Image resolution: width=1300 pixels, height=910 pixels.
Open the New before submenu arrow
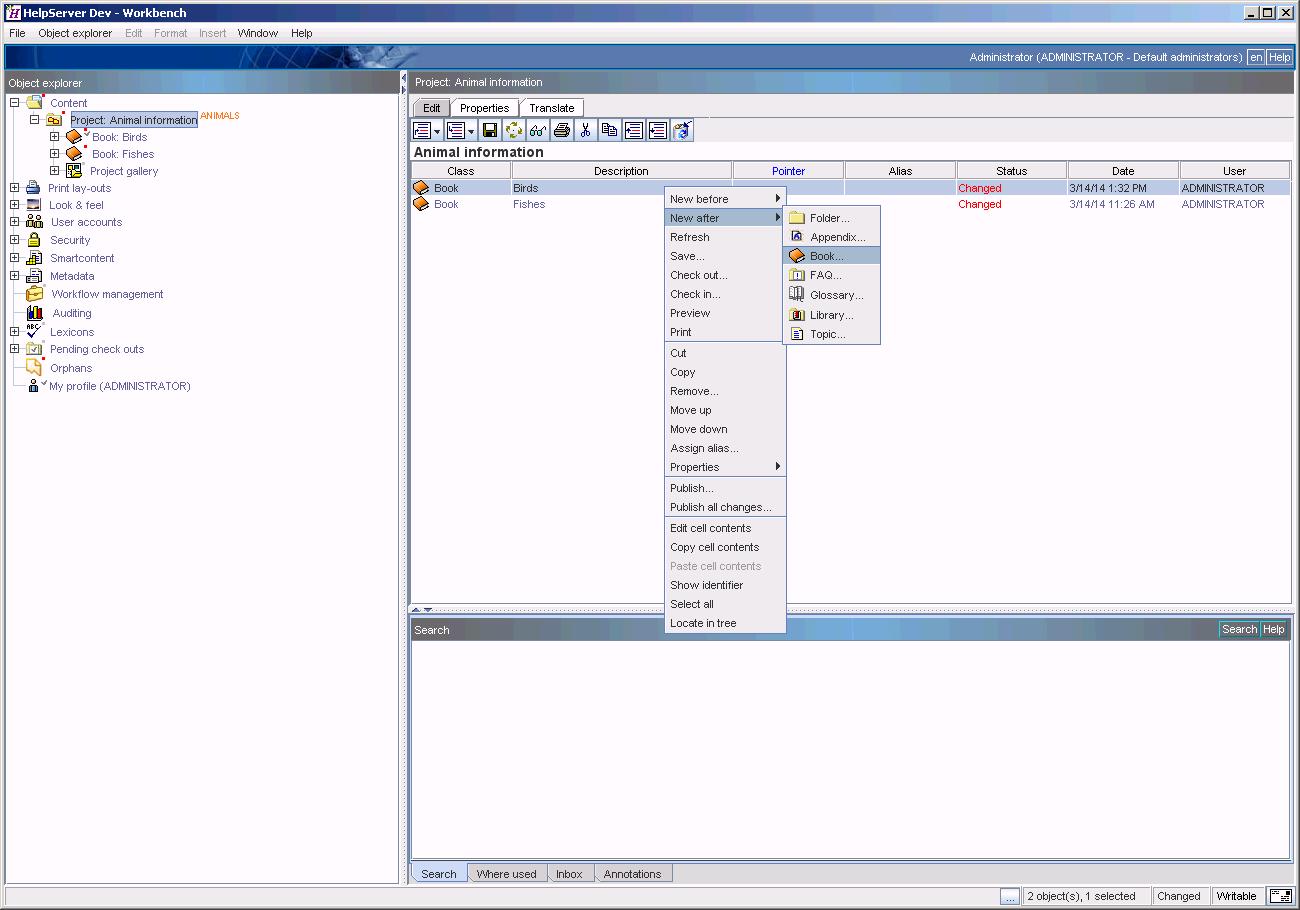click(x=778, y=198)
